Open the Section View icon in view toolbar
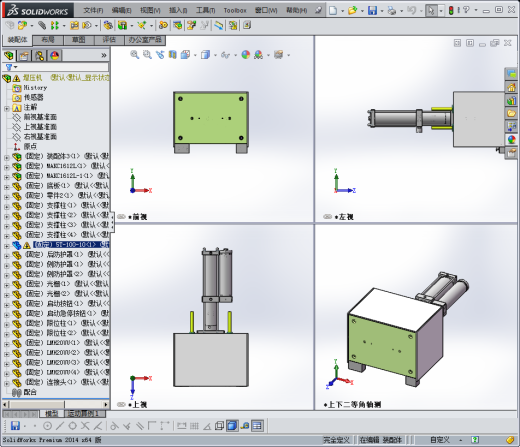This screenshot has width=520, height=447. coord(172,55)
